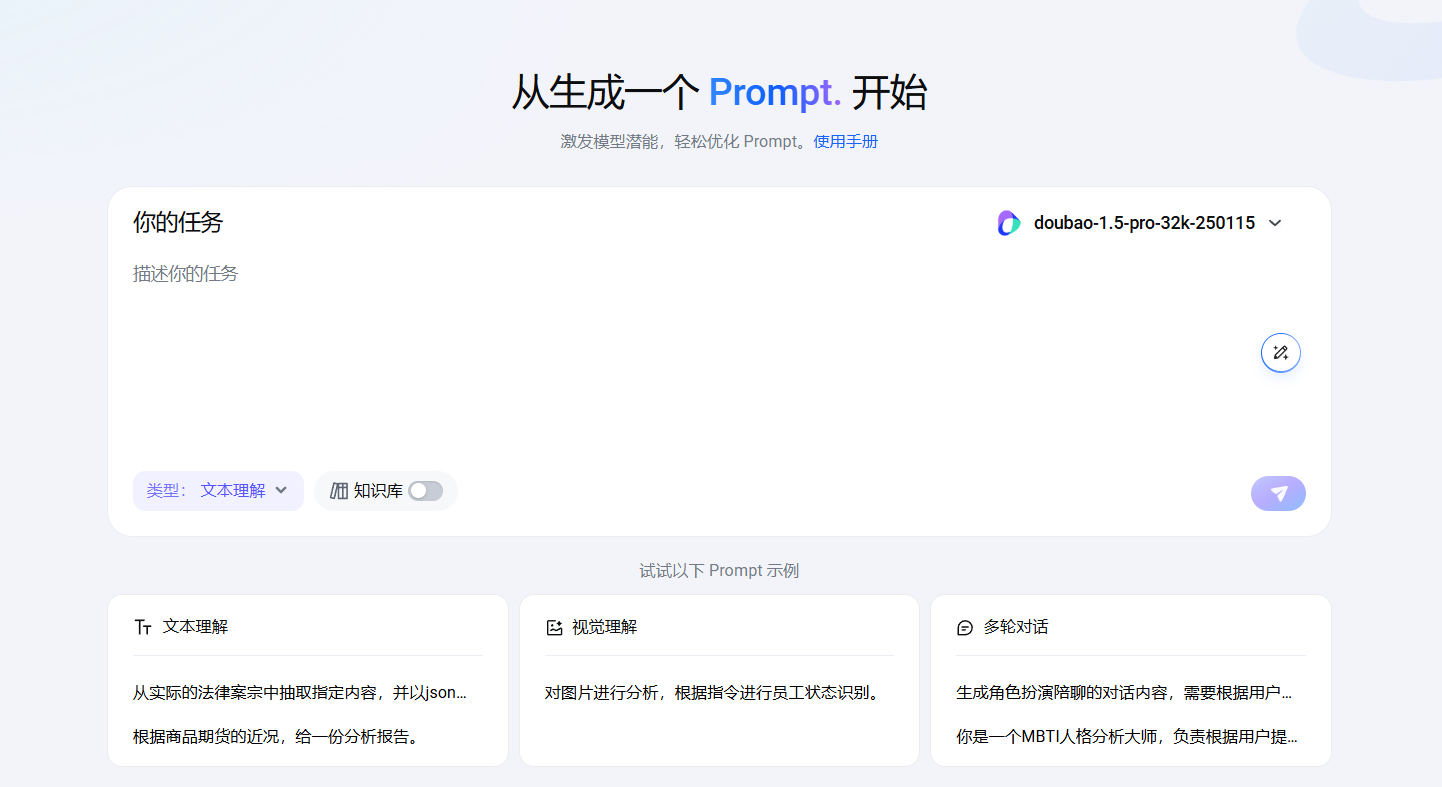Select the 文本理解 example card title
The height and width of the screenshot is (787, 1442).
point(195,627)
